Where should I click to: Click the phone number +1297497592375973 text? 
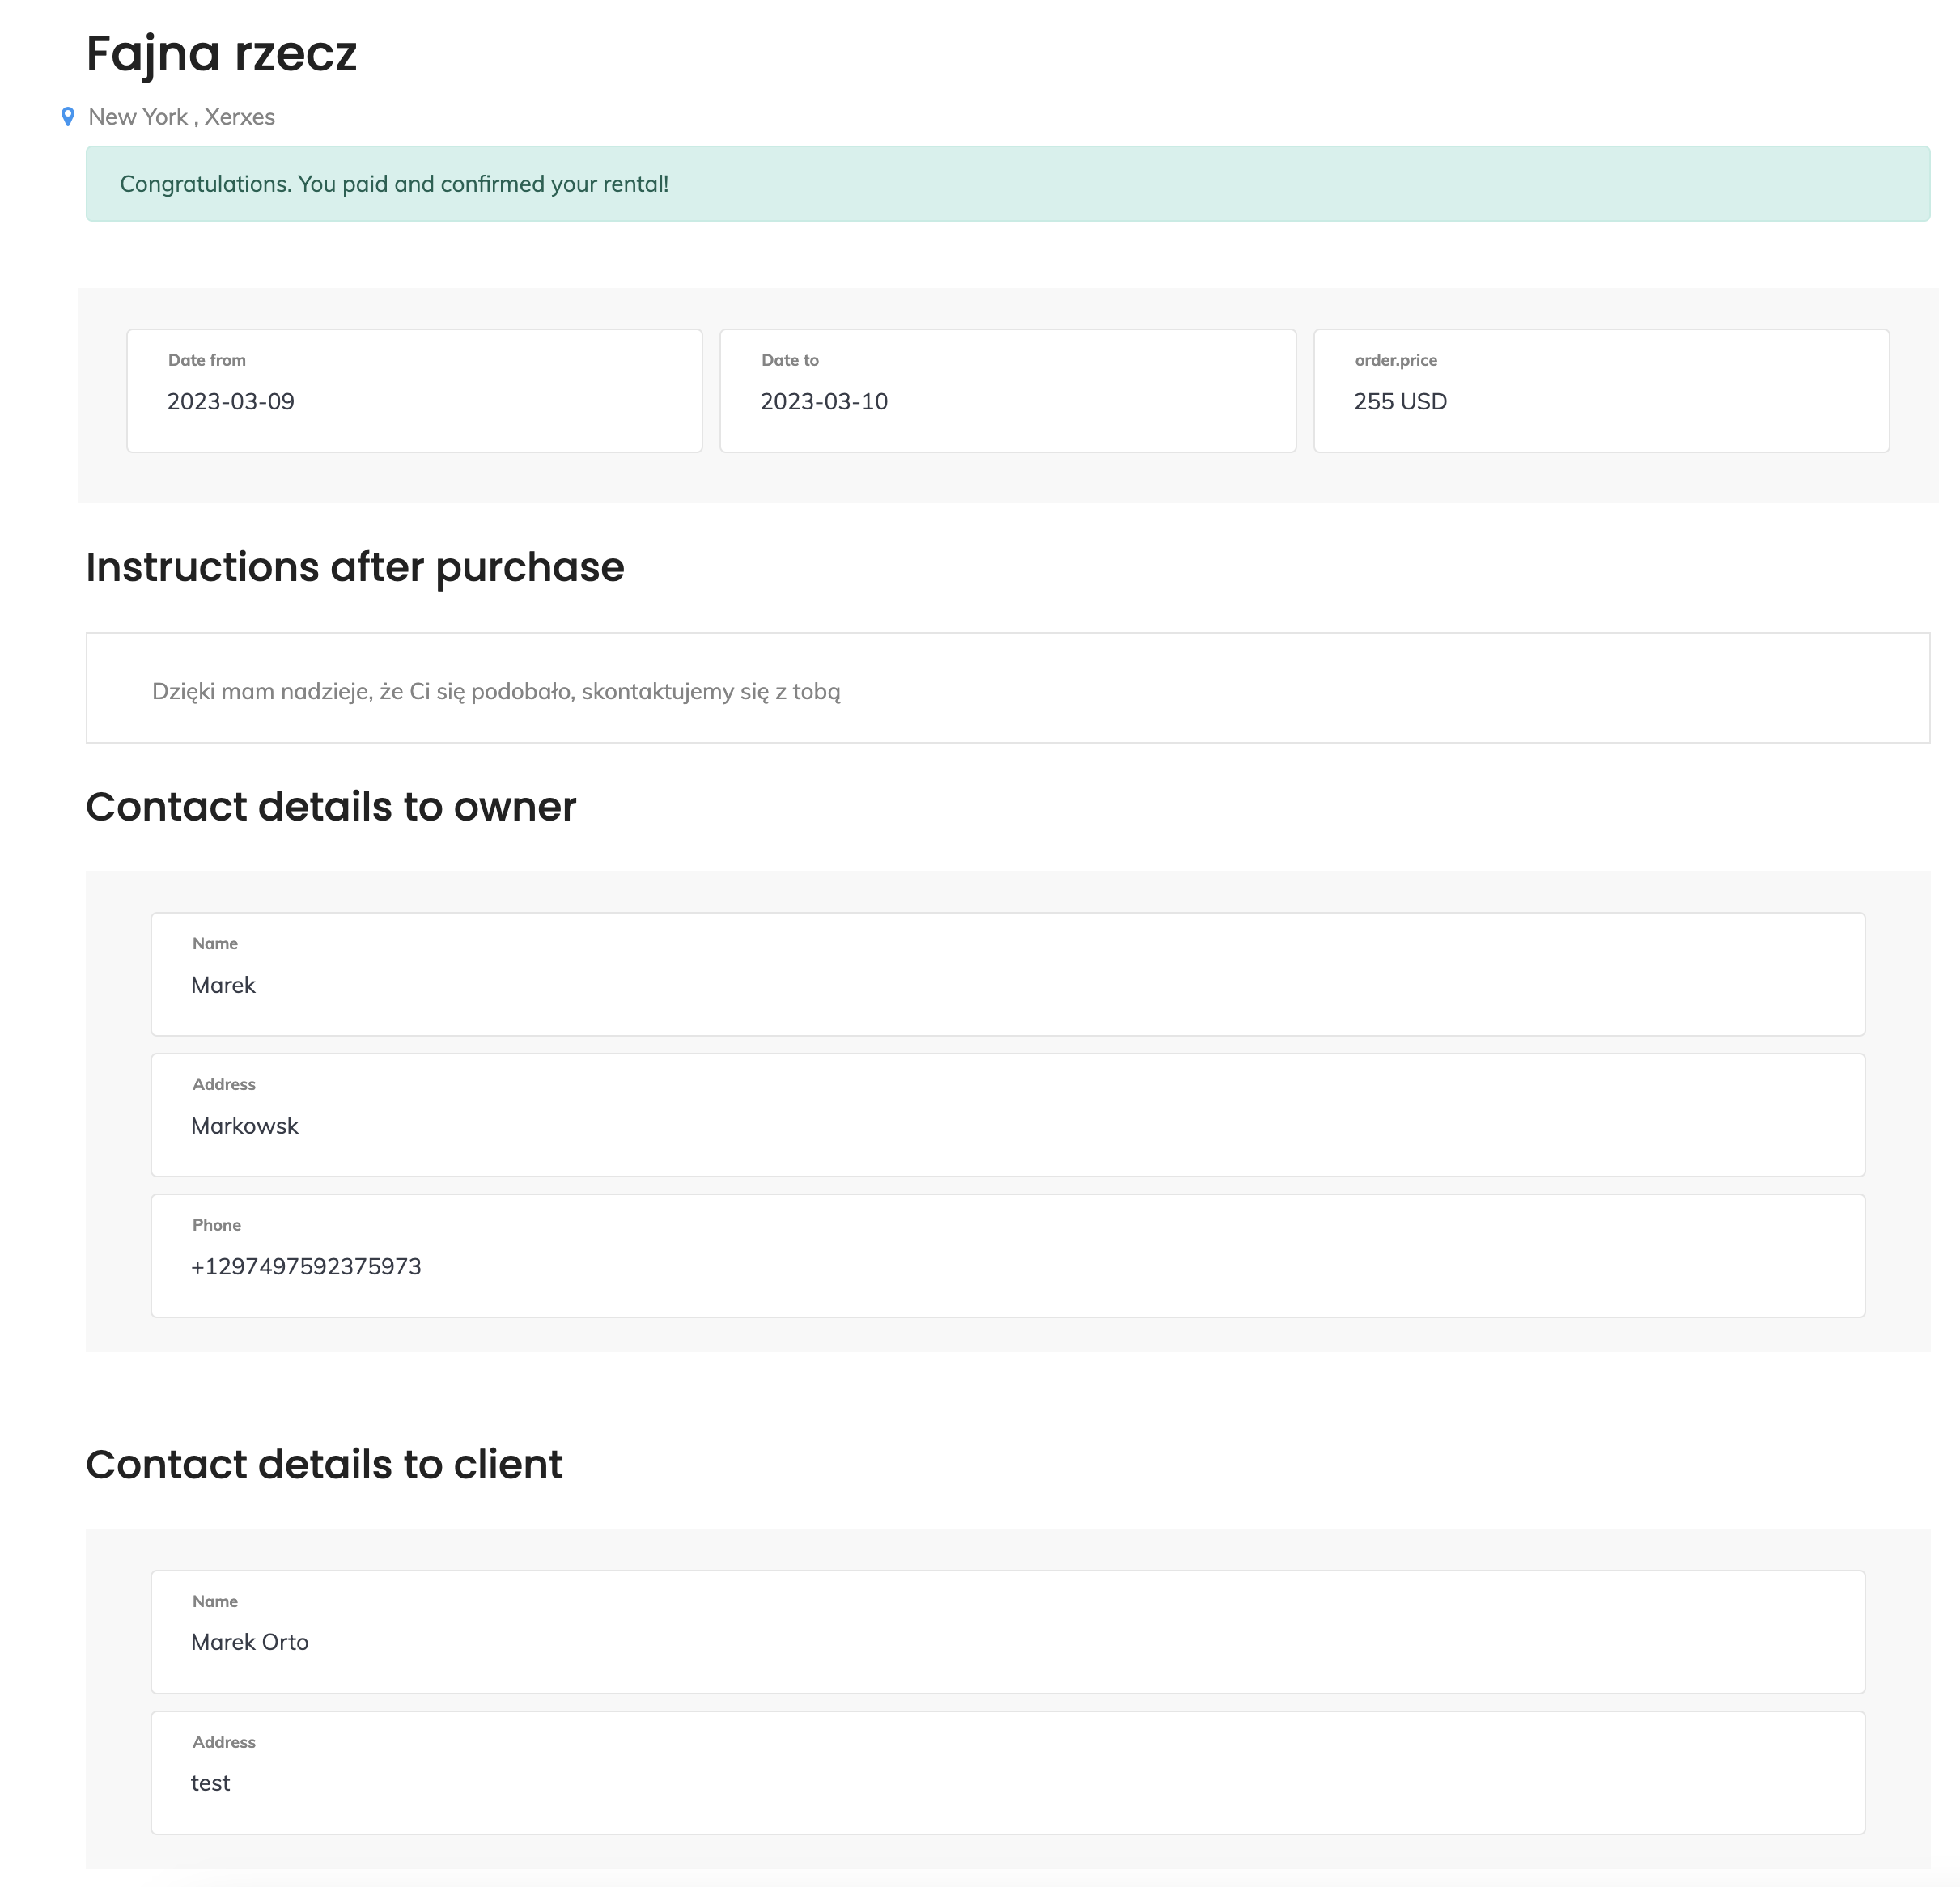pyautogui.click(x=306, y=1267)
